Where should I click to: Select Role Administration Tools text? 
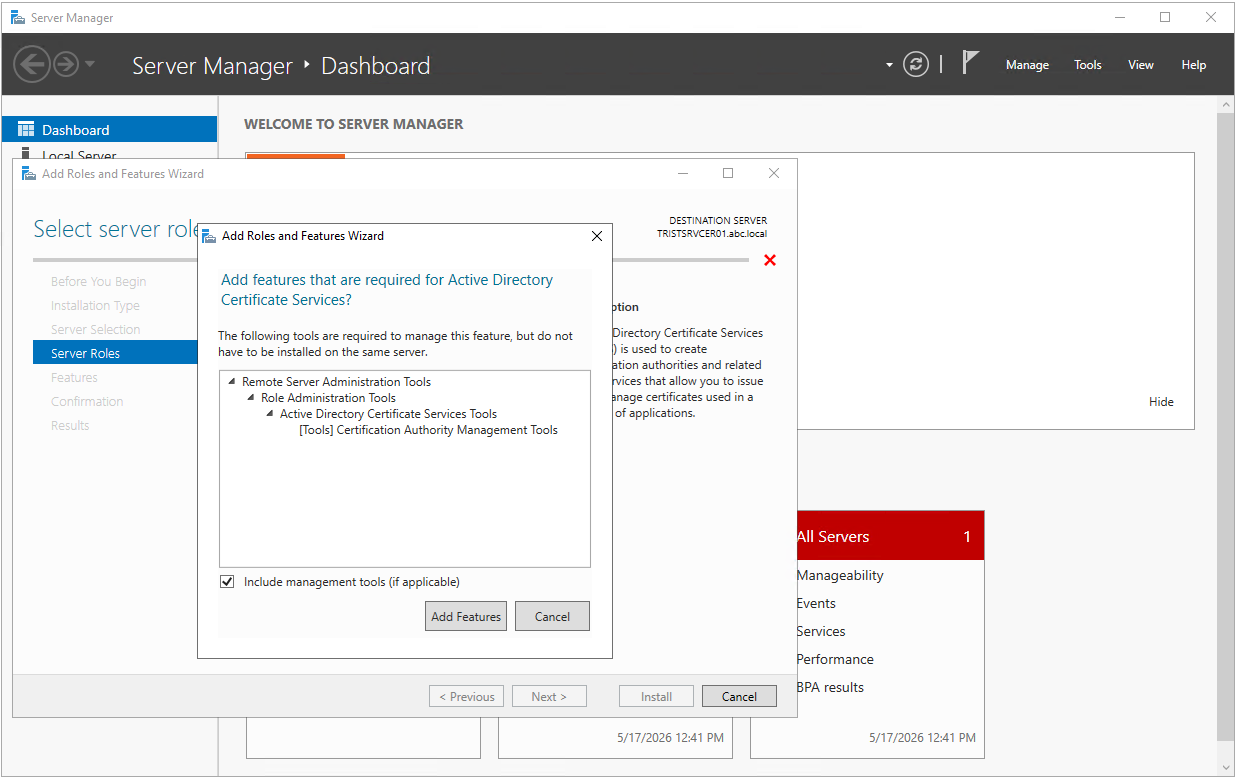coord(329,398)
